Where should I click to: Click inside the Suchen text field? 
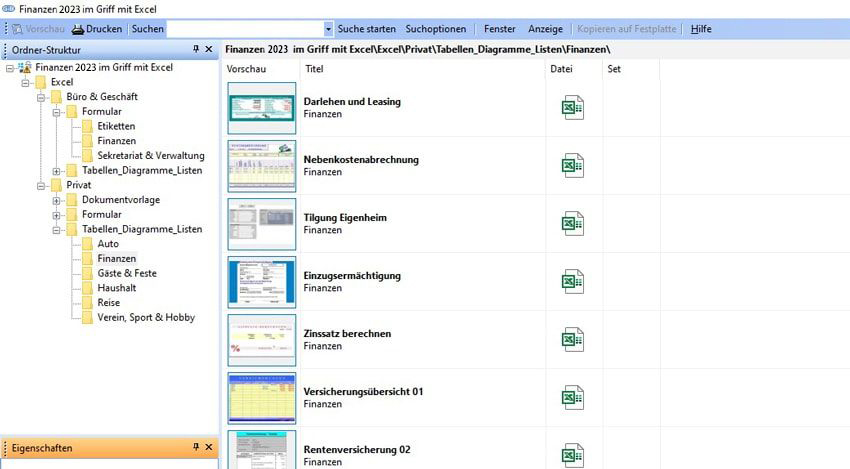(x=245, y=30)
